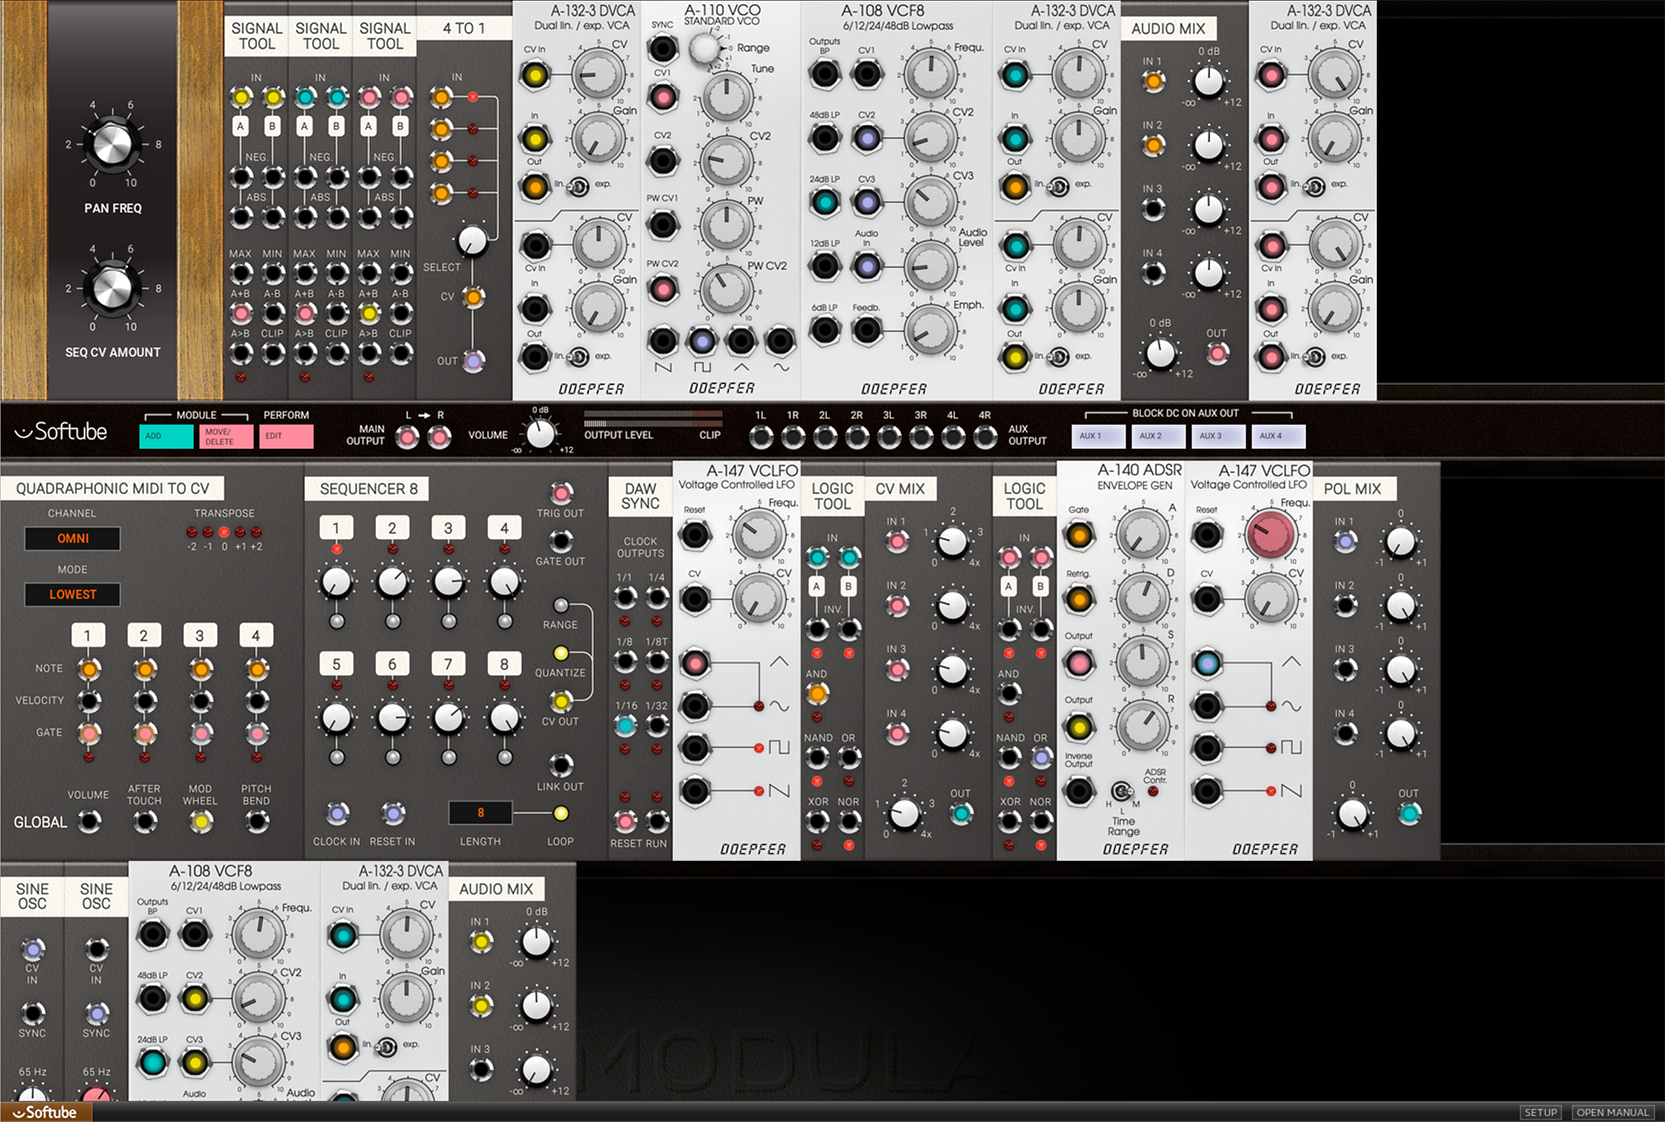This screenshot has height=1122, width=1665.
Task: Click the 4 TO 1 SELECT knob
Action: [472, 240]
